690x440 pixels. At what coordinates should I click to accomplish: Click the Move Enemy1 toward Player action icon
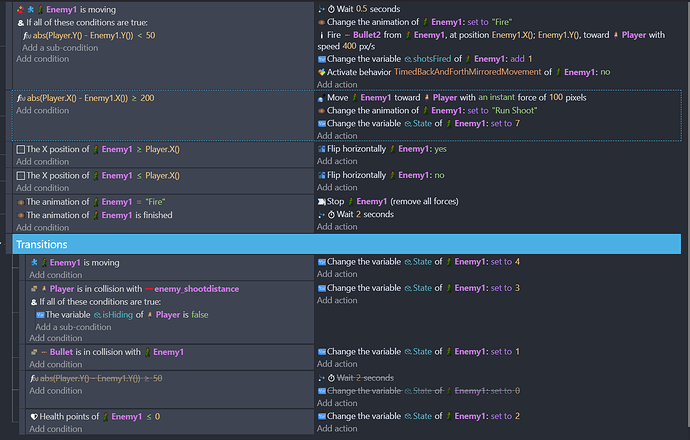pyautogui.click(x=321, y=98)
